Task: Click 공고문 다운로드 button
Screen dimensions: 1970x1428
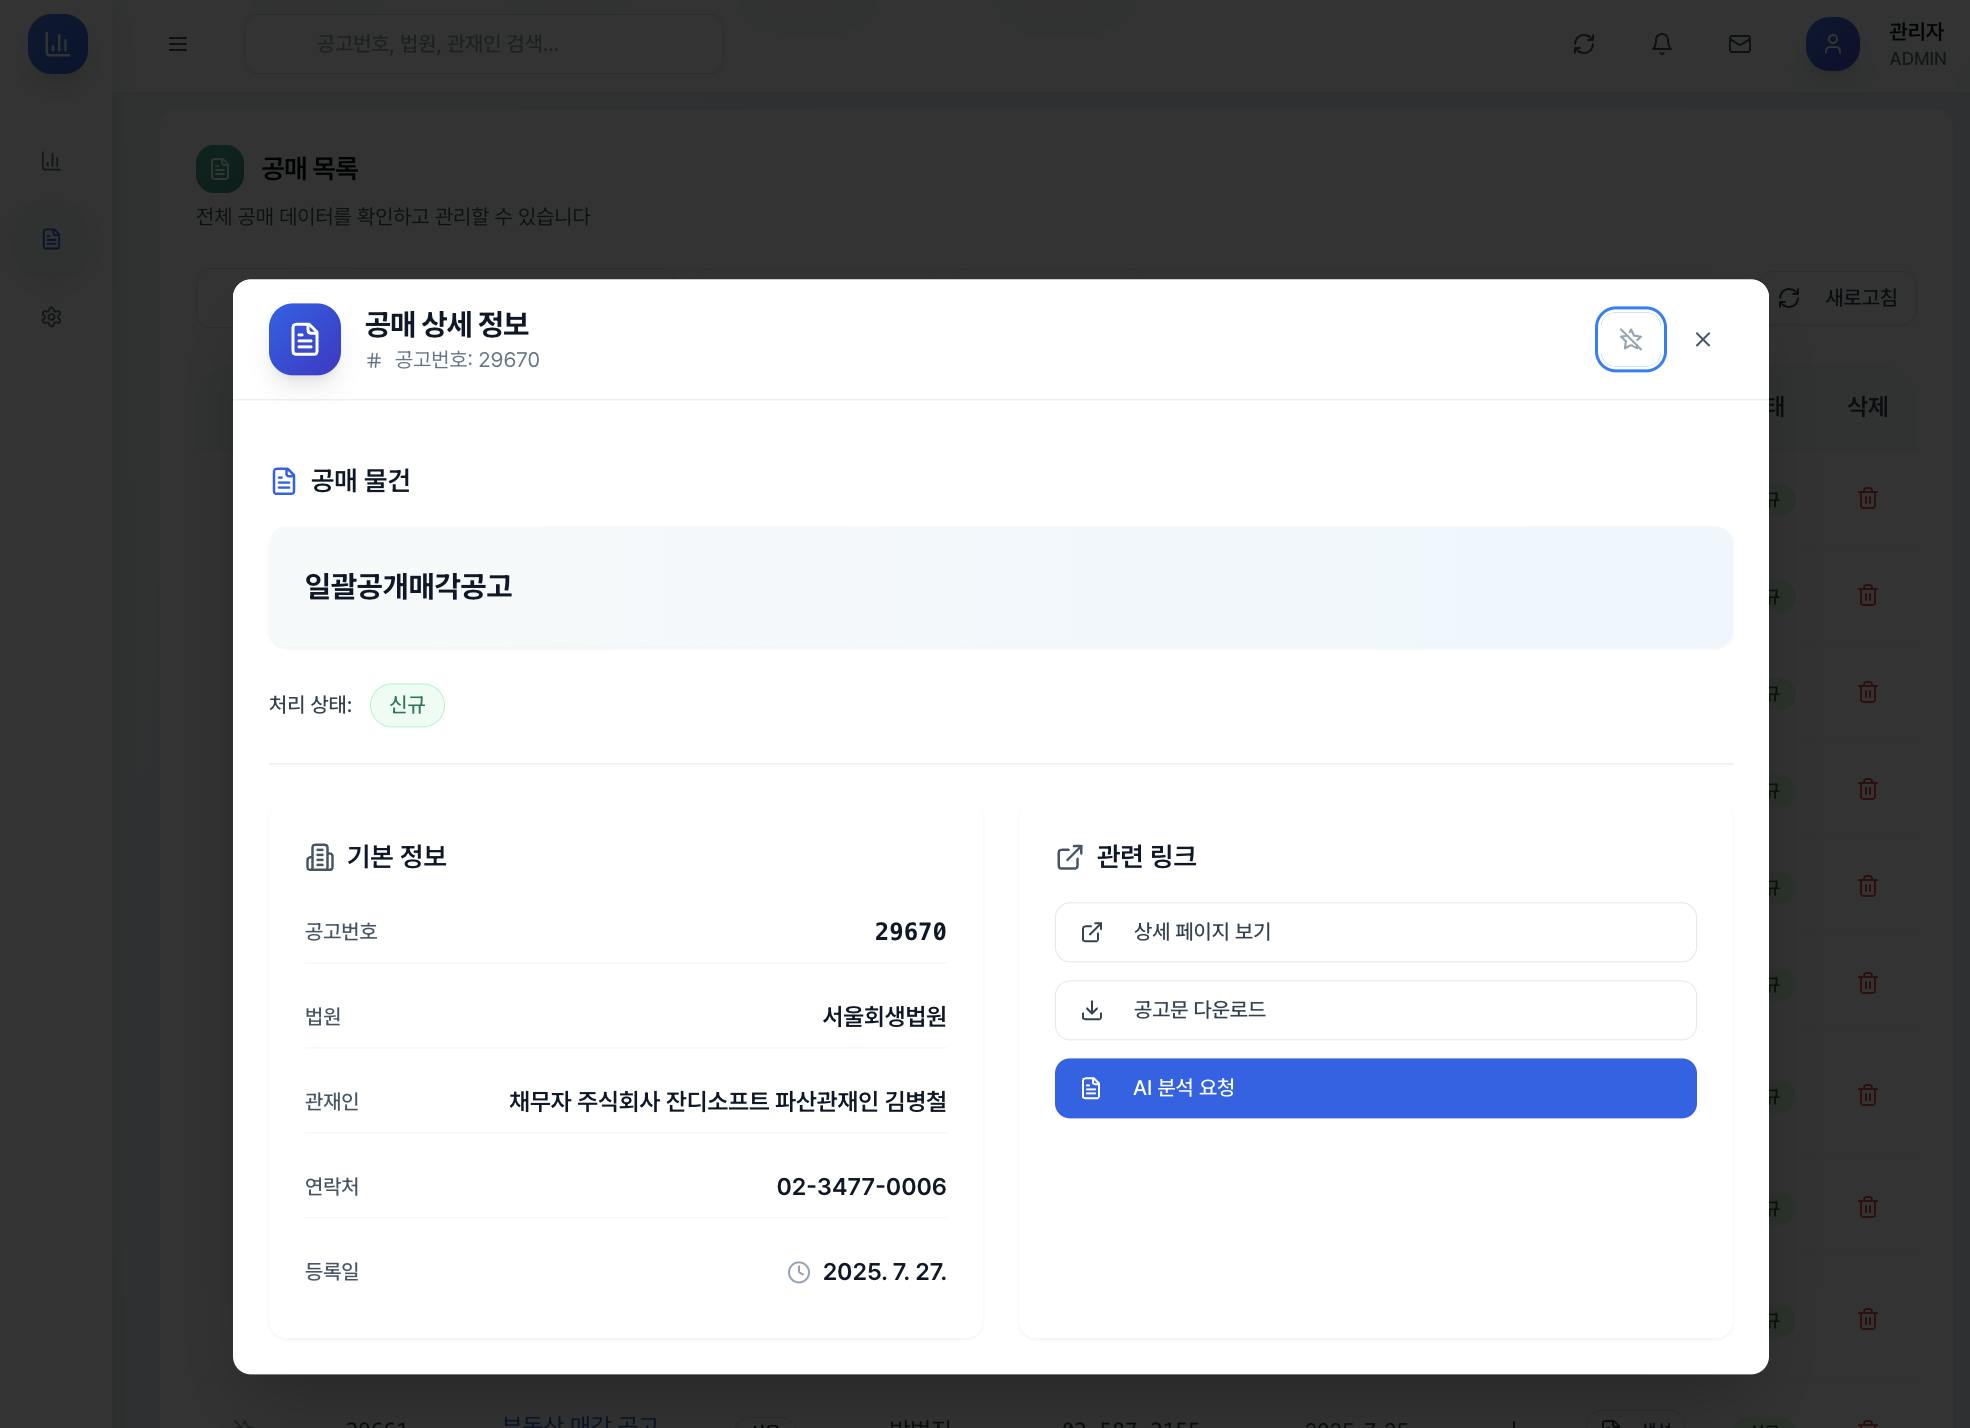Action: pyautogui.click(x=1375, y=1010)
